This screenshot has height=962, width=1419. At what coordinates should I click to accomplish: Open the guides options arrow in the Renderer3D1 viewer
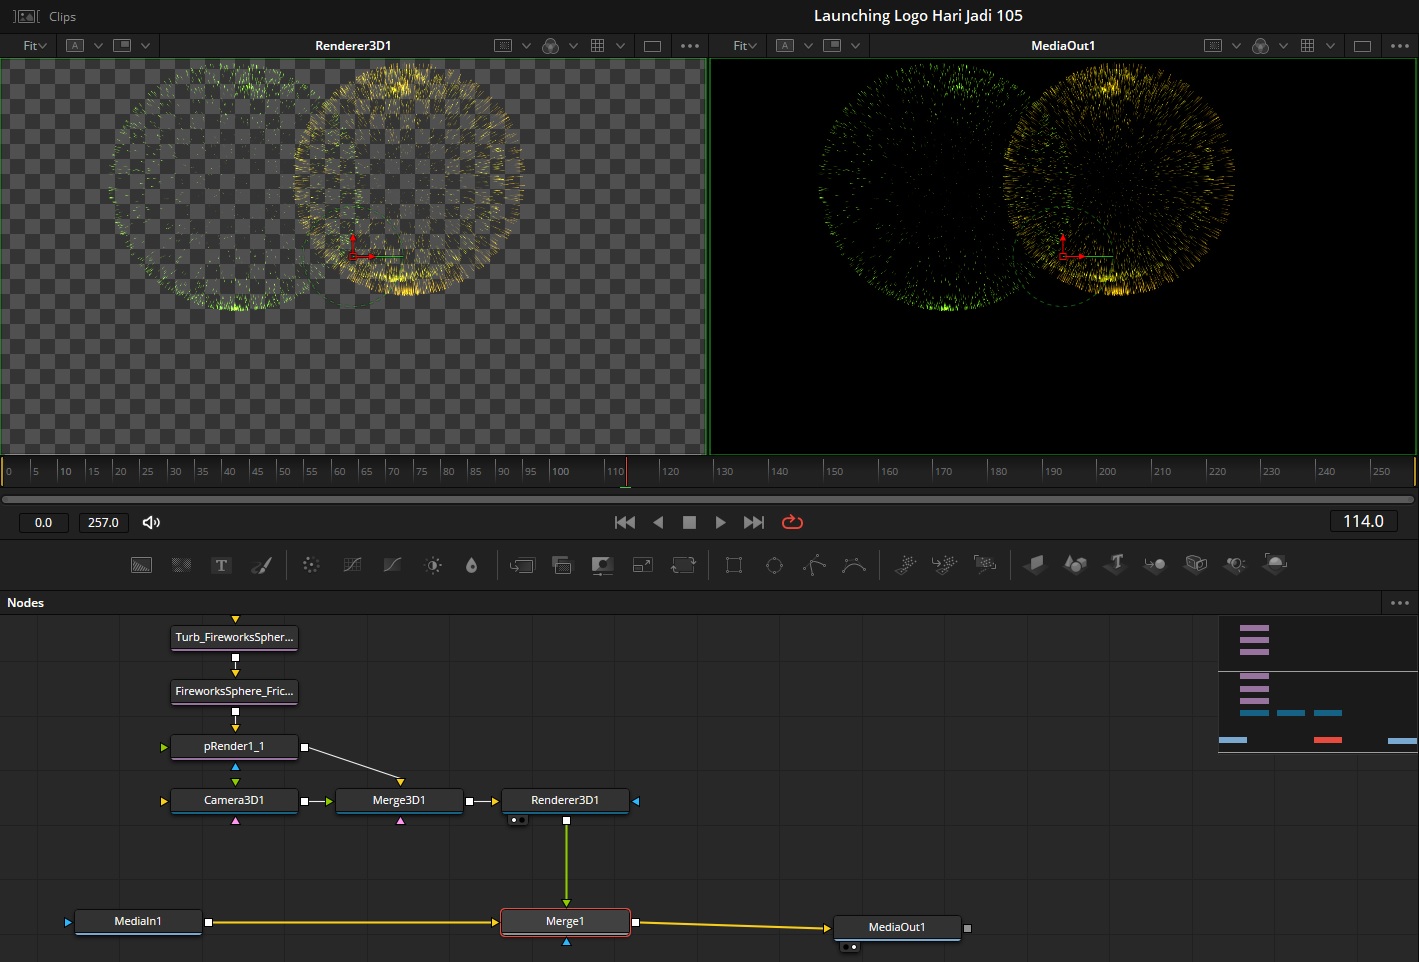point(620,46)
